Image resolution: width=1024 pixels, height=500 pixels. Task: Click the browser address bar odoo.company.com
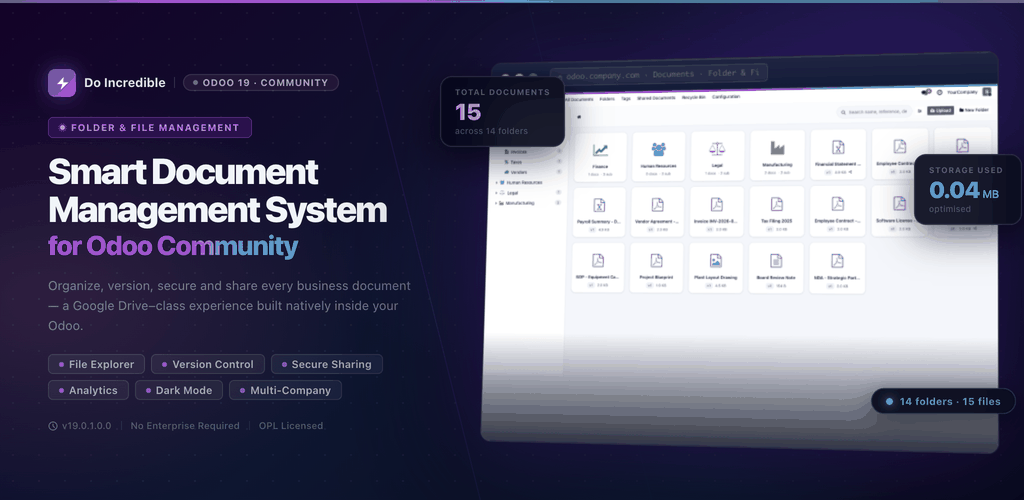click(658, 74)
